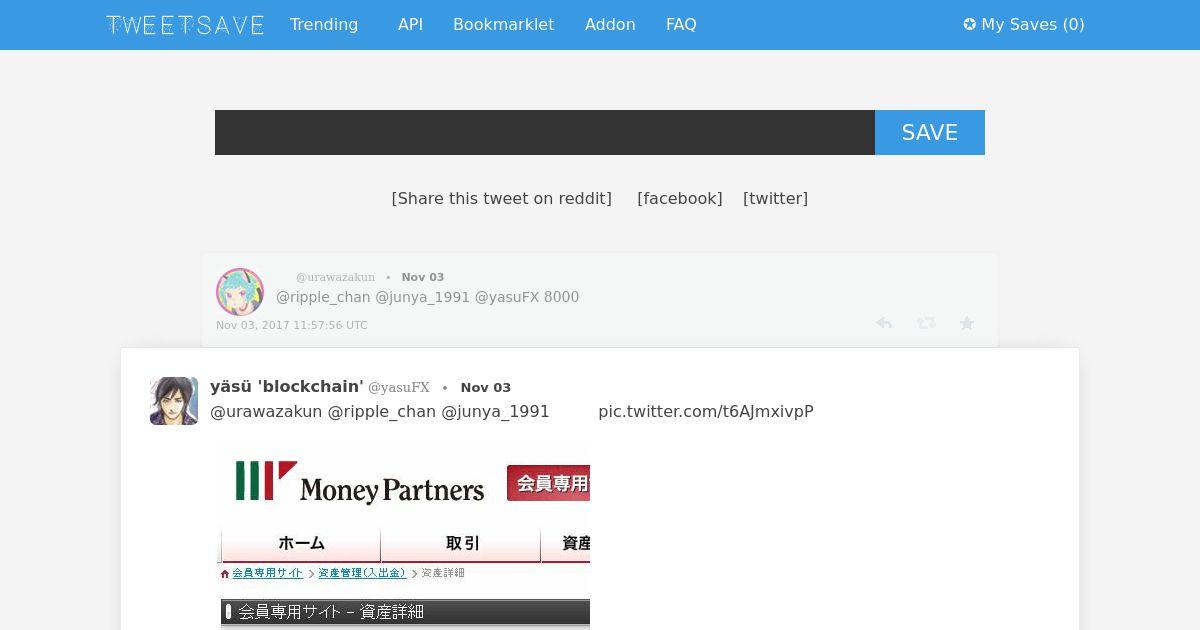This screenshot has width=1200, height=630.
Task: Click the favorite star icon on the urawazakun tweet
Action: 967,323
